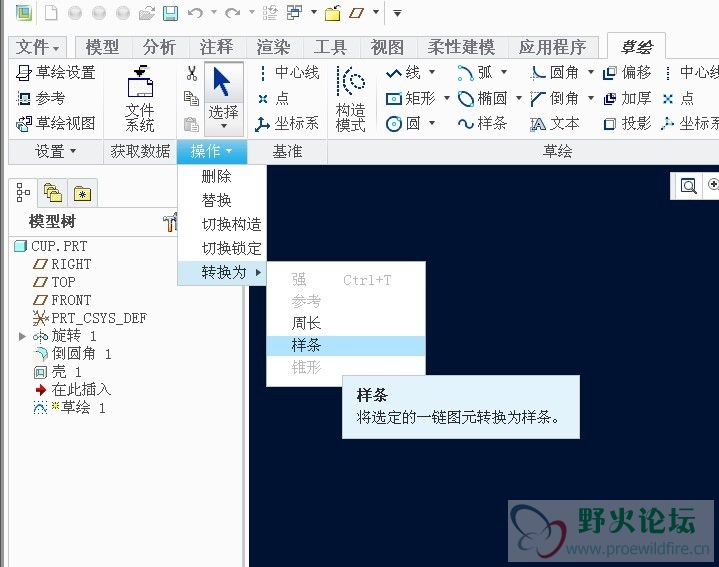Image resolution: width=719 pixels, height=567 pixels.
Task: Redo the last undone action
Action: click(x=232, y=13)
